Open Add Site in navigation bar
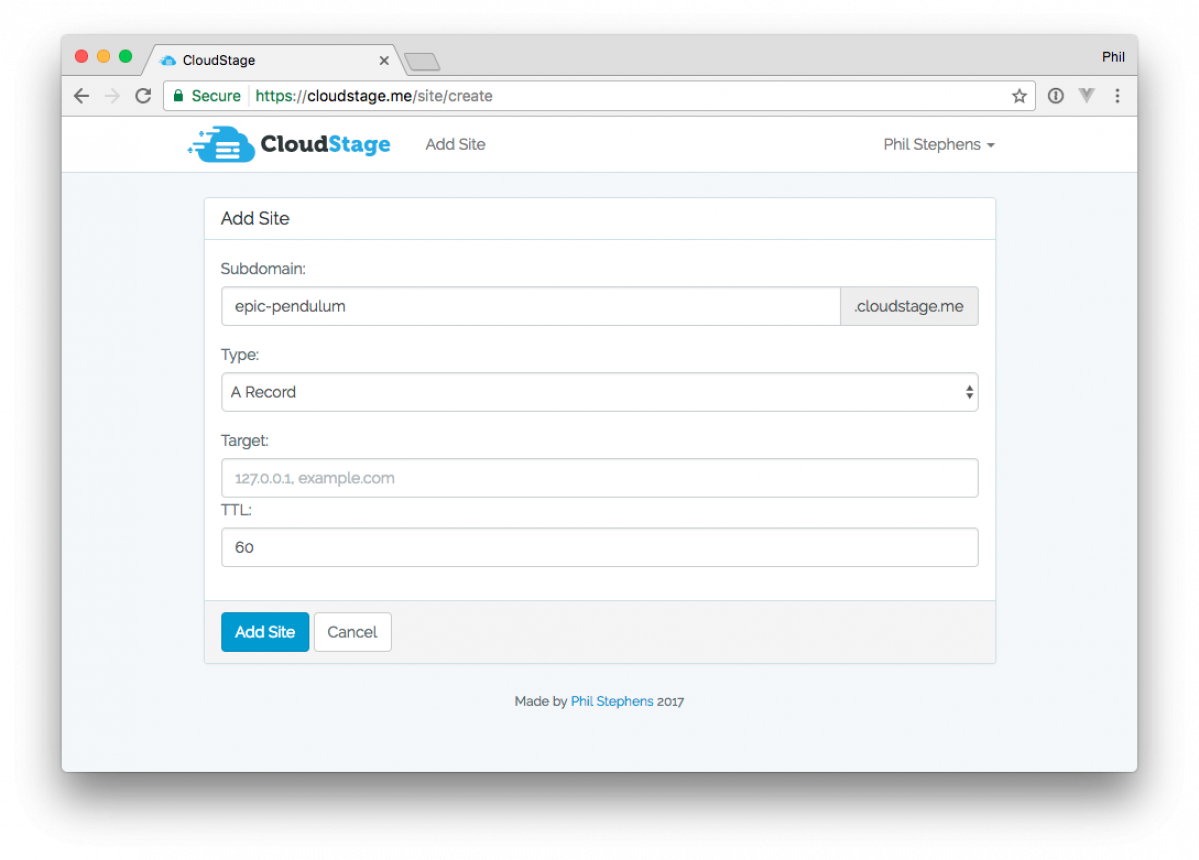Screen dimensions: 1199x860 455,145
